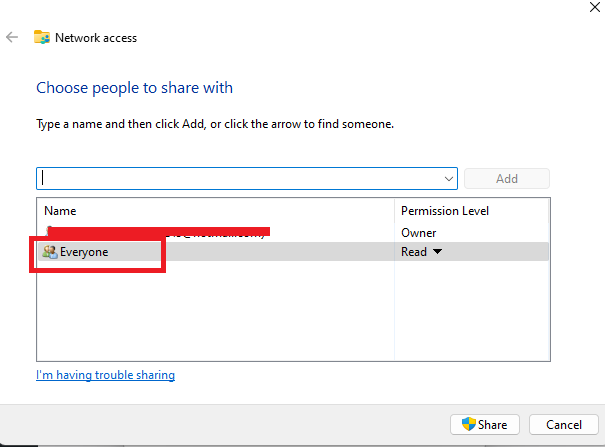
Task: Click the Read permission level text
Action: (414, 252)
